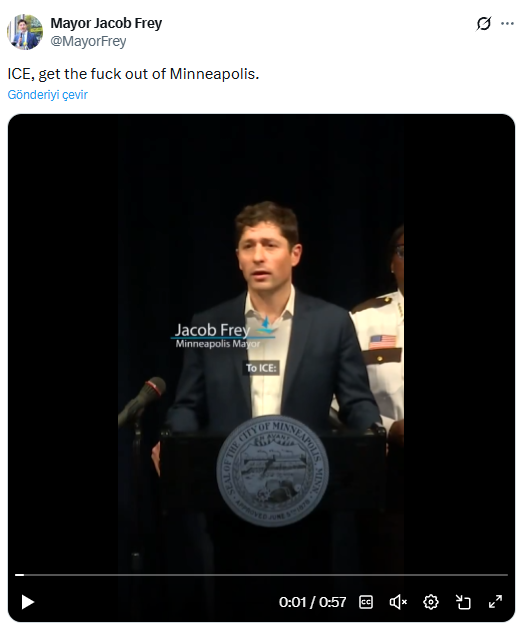This screenshot has width=530, height=632.
Task: Click the City of Minneapolis seal in video
Action: (272, 471)
